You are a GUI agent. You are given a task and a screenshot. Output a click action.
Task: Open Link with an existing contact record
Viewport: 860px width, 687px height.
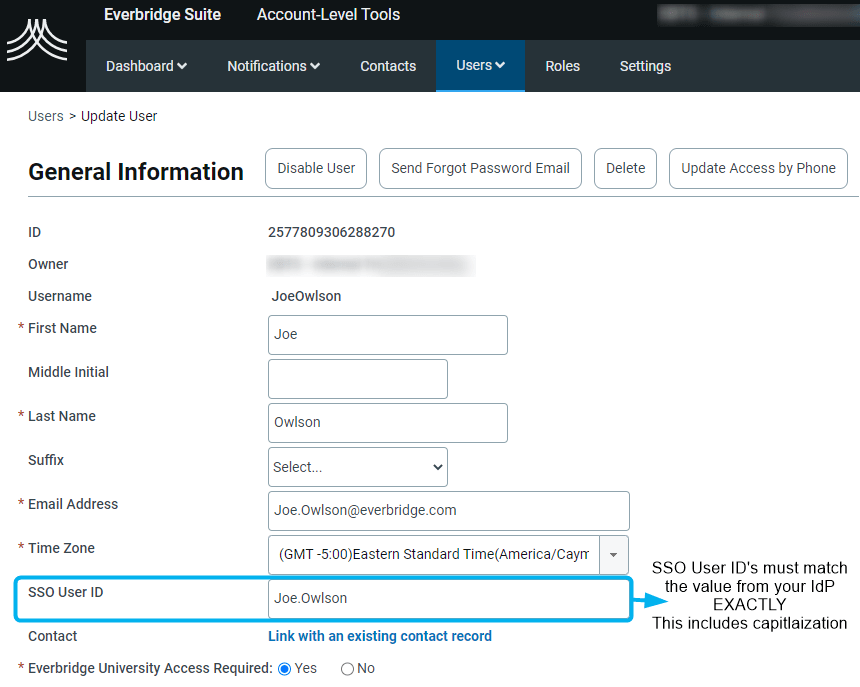pos(379,636)
